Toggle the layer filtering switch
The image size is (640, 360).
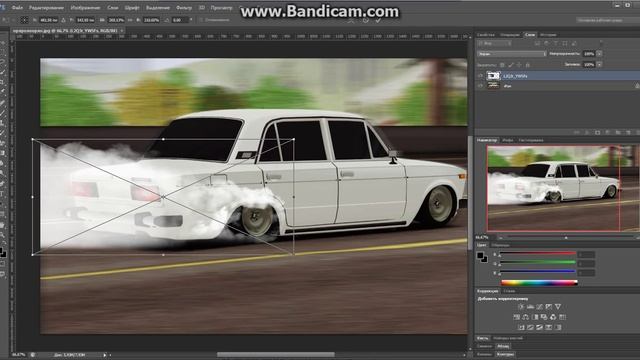601,42
